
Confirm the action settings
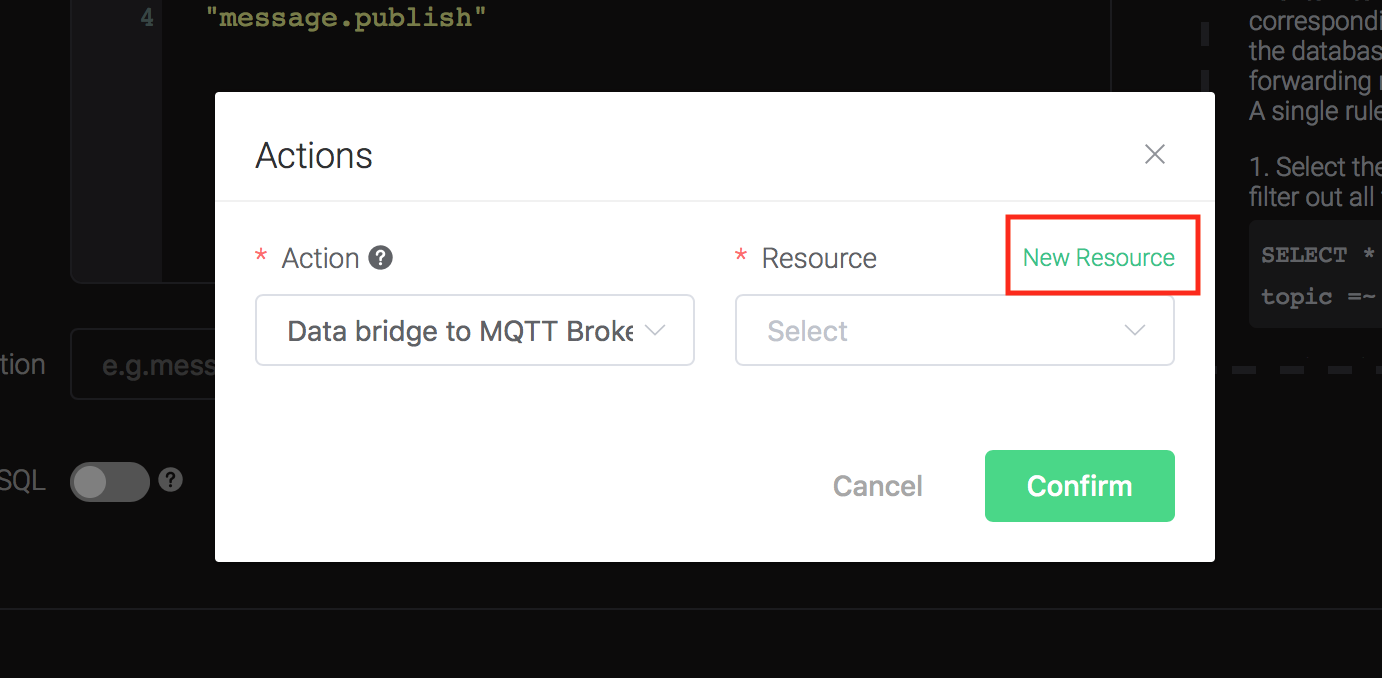1080,486
